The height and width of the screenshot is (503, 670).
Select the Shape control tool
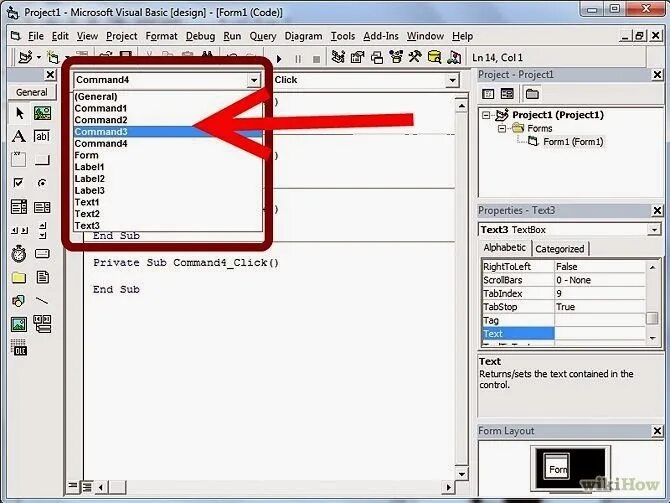pyautogui.click(x=18, y=301)
